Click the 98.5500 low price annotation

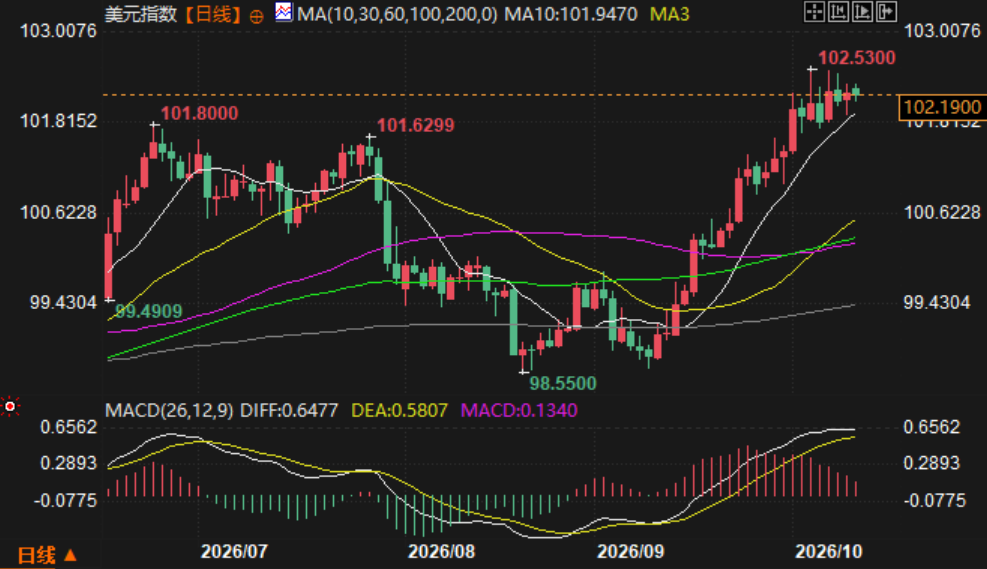[x=563, y=383]
